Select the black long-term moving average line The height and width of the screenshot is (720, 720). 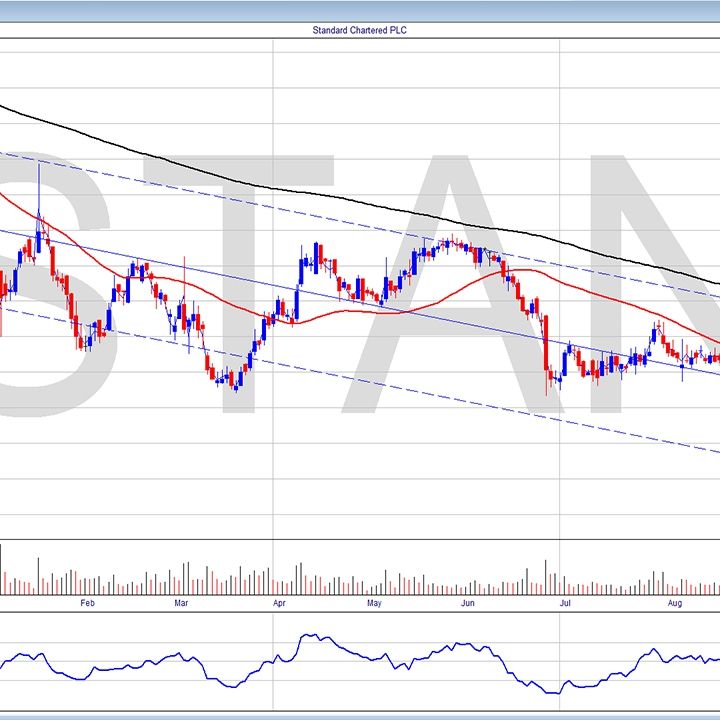[300, 192]
